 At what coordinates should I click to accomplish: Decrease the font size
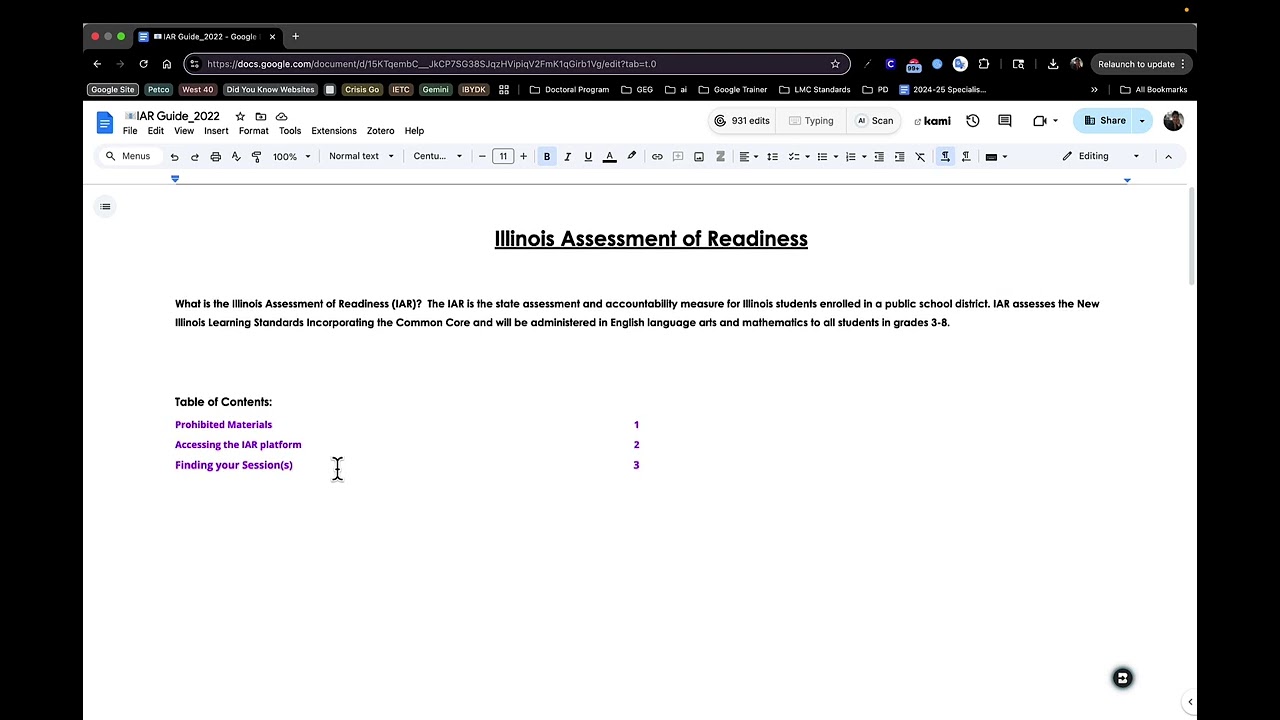482,157
